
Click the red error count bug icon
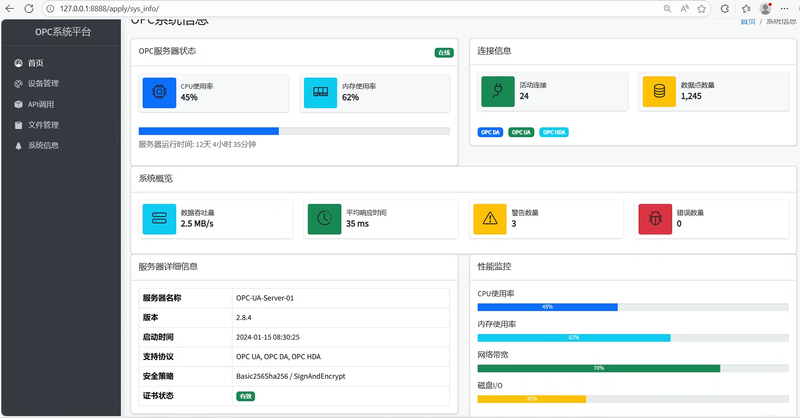tap(655, 218)
